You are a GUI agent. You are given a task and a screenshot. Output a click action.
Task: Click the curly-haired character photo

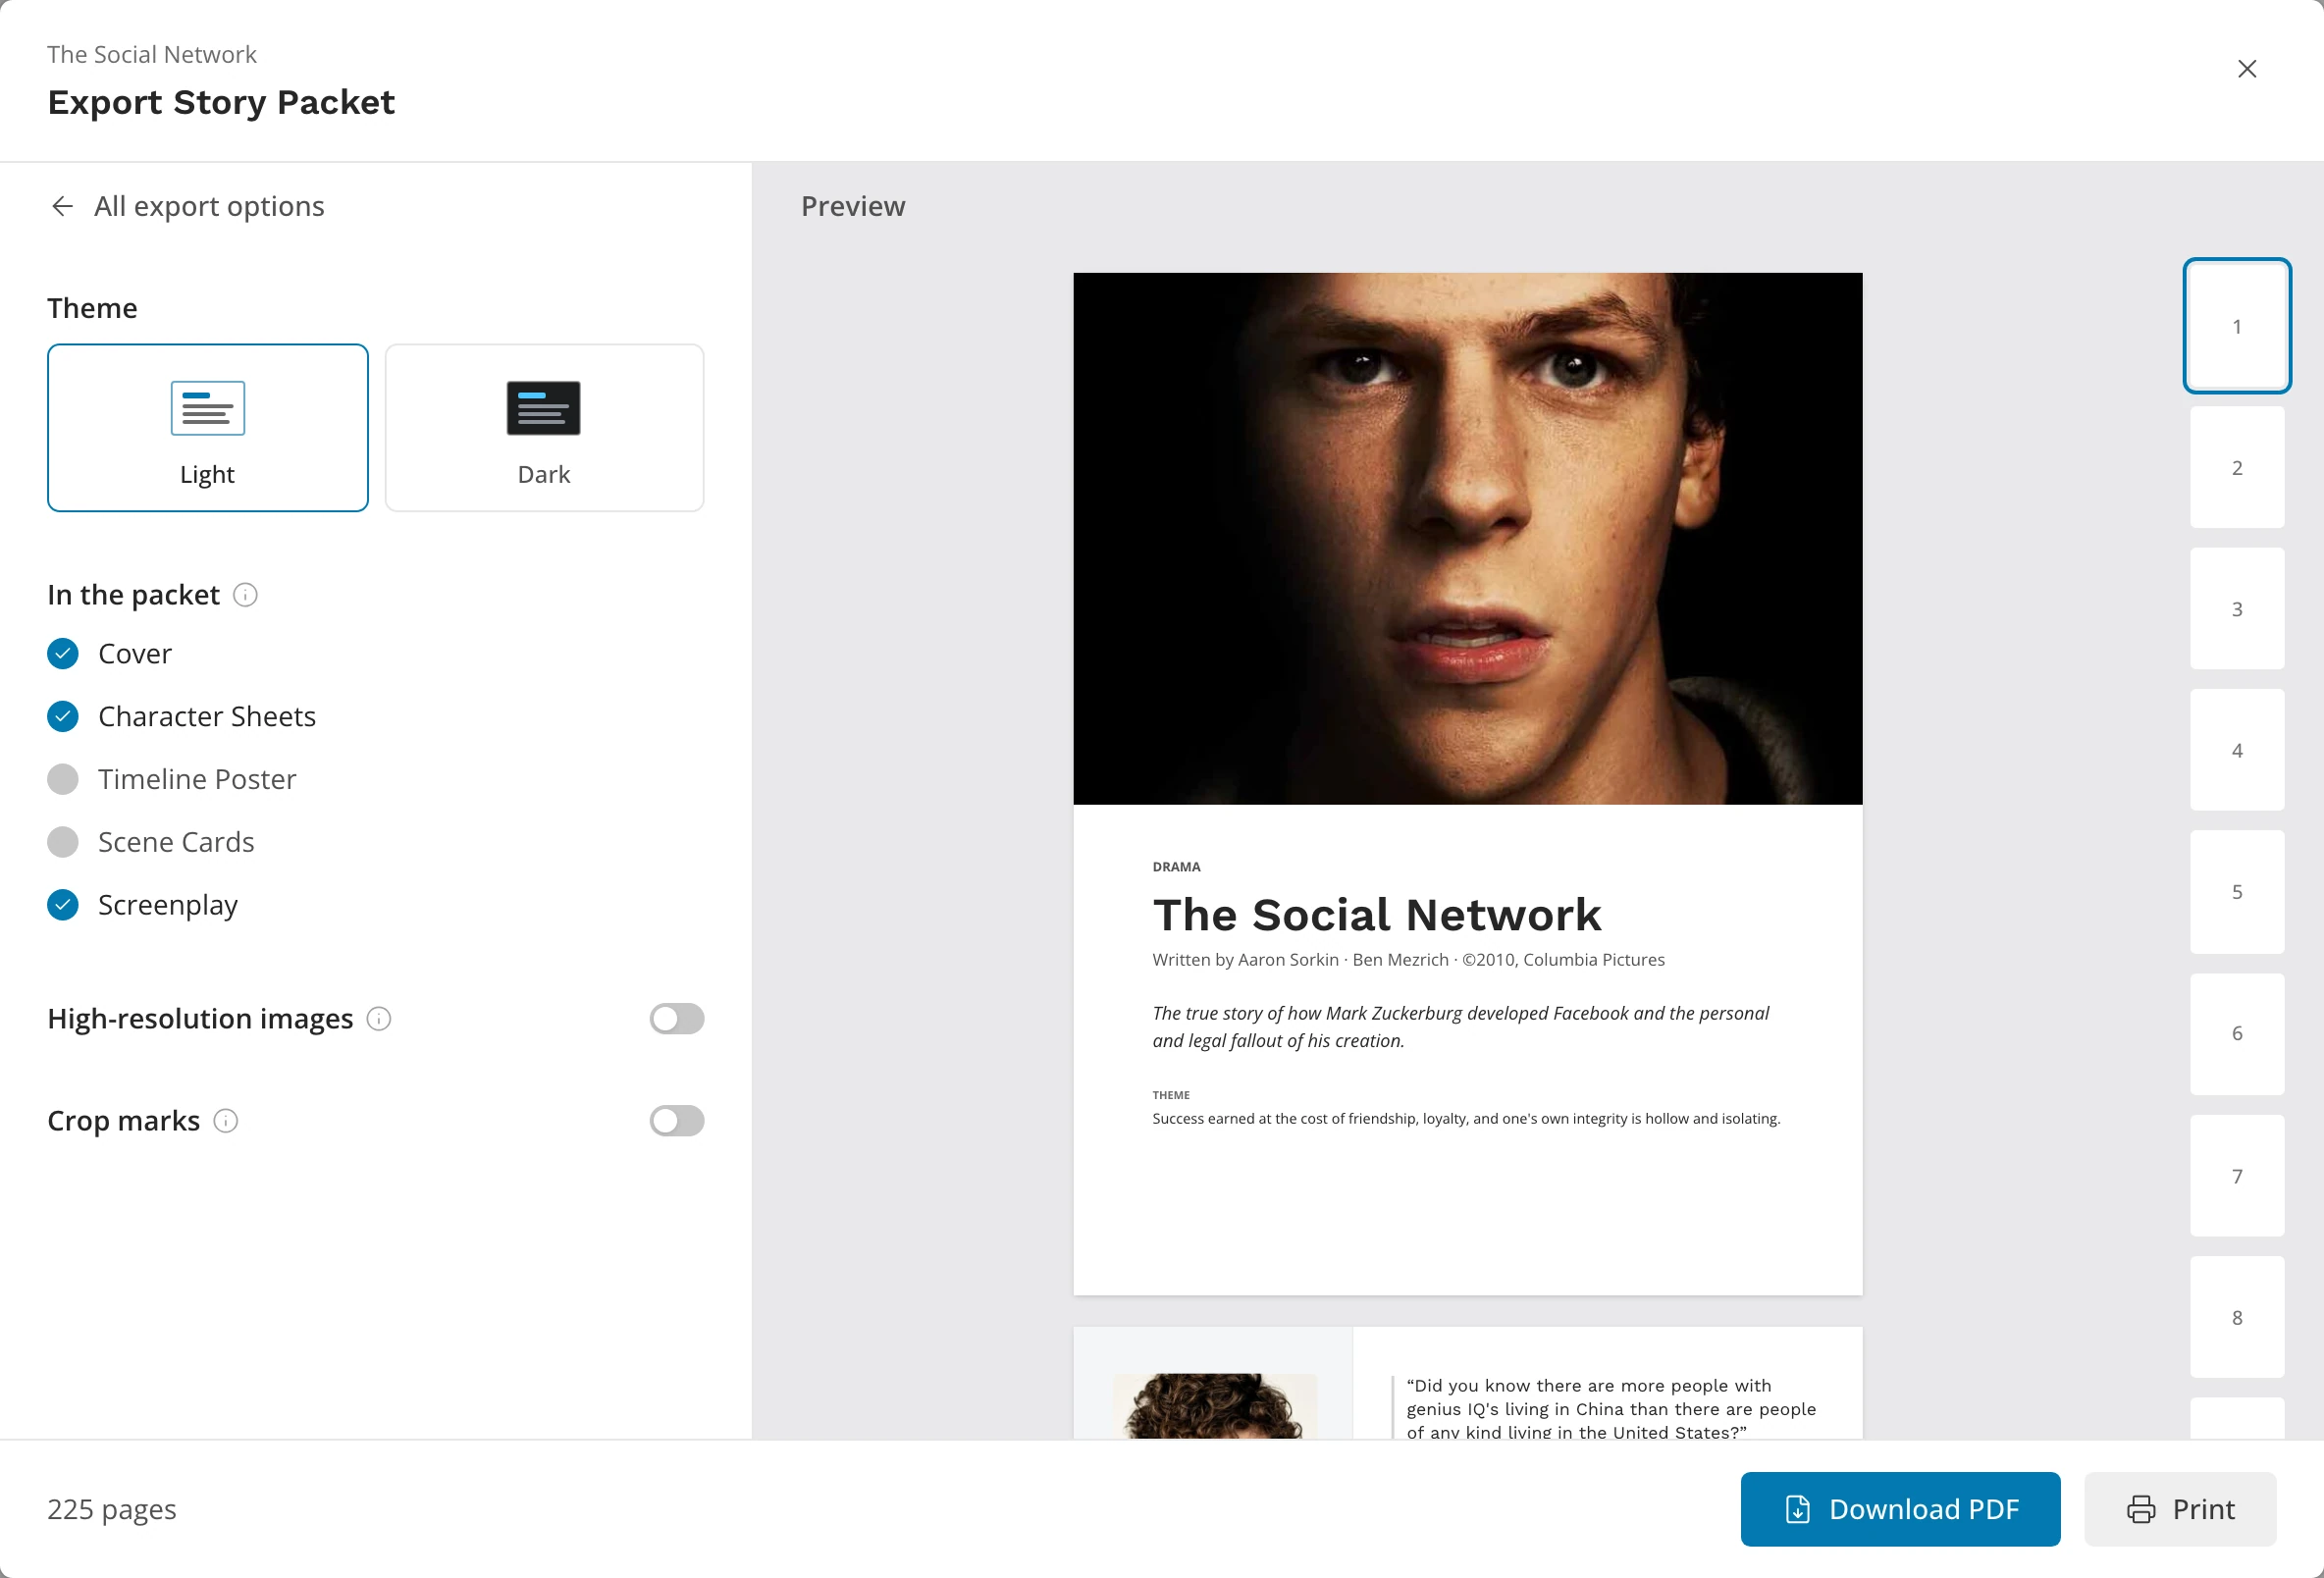click(x=1215, y=1405)
